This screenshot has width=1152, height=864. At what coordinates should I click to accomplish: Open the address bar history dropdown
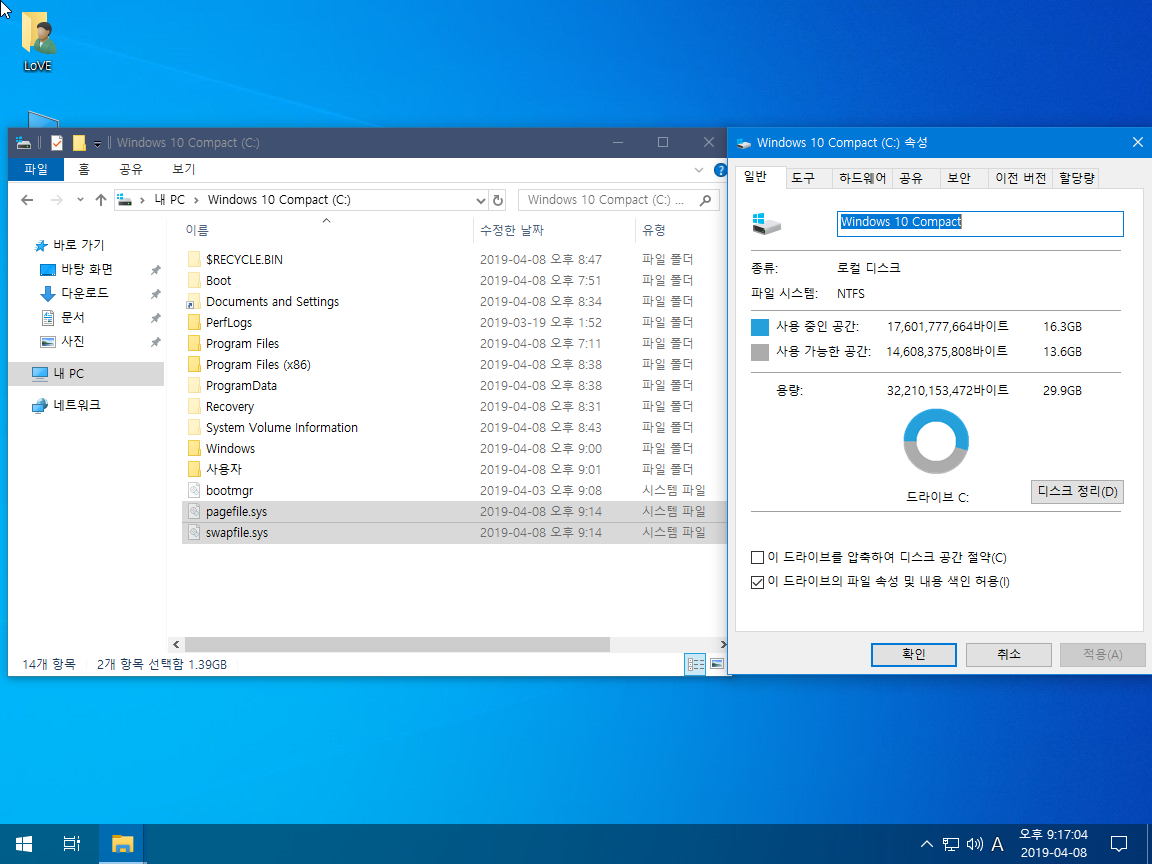(480, 200)
